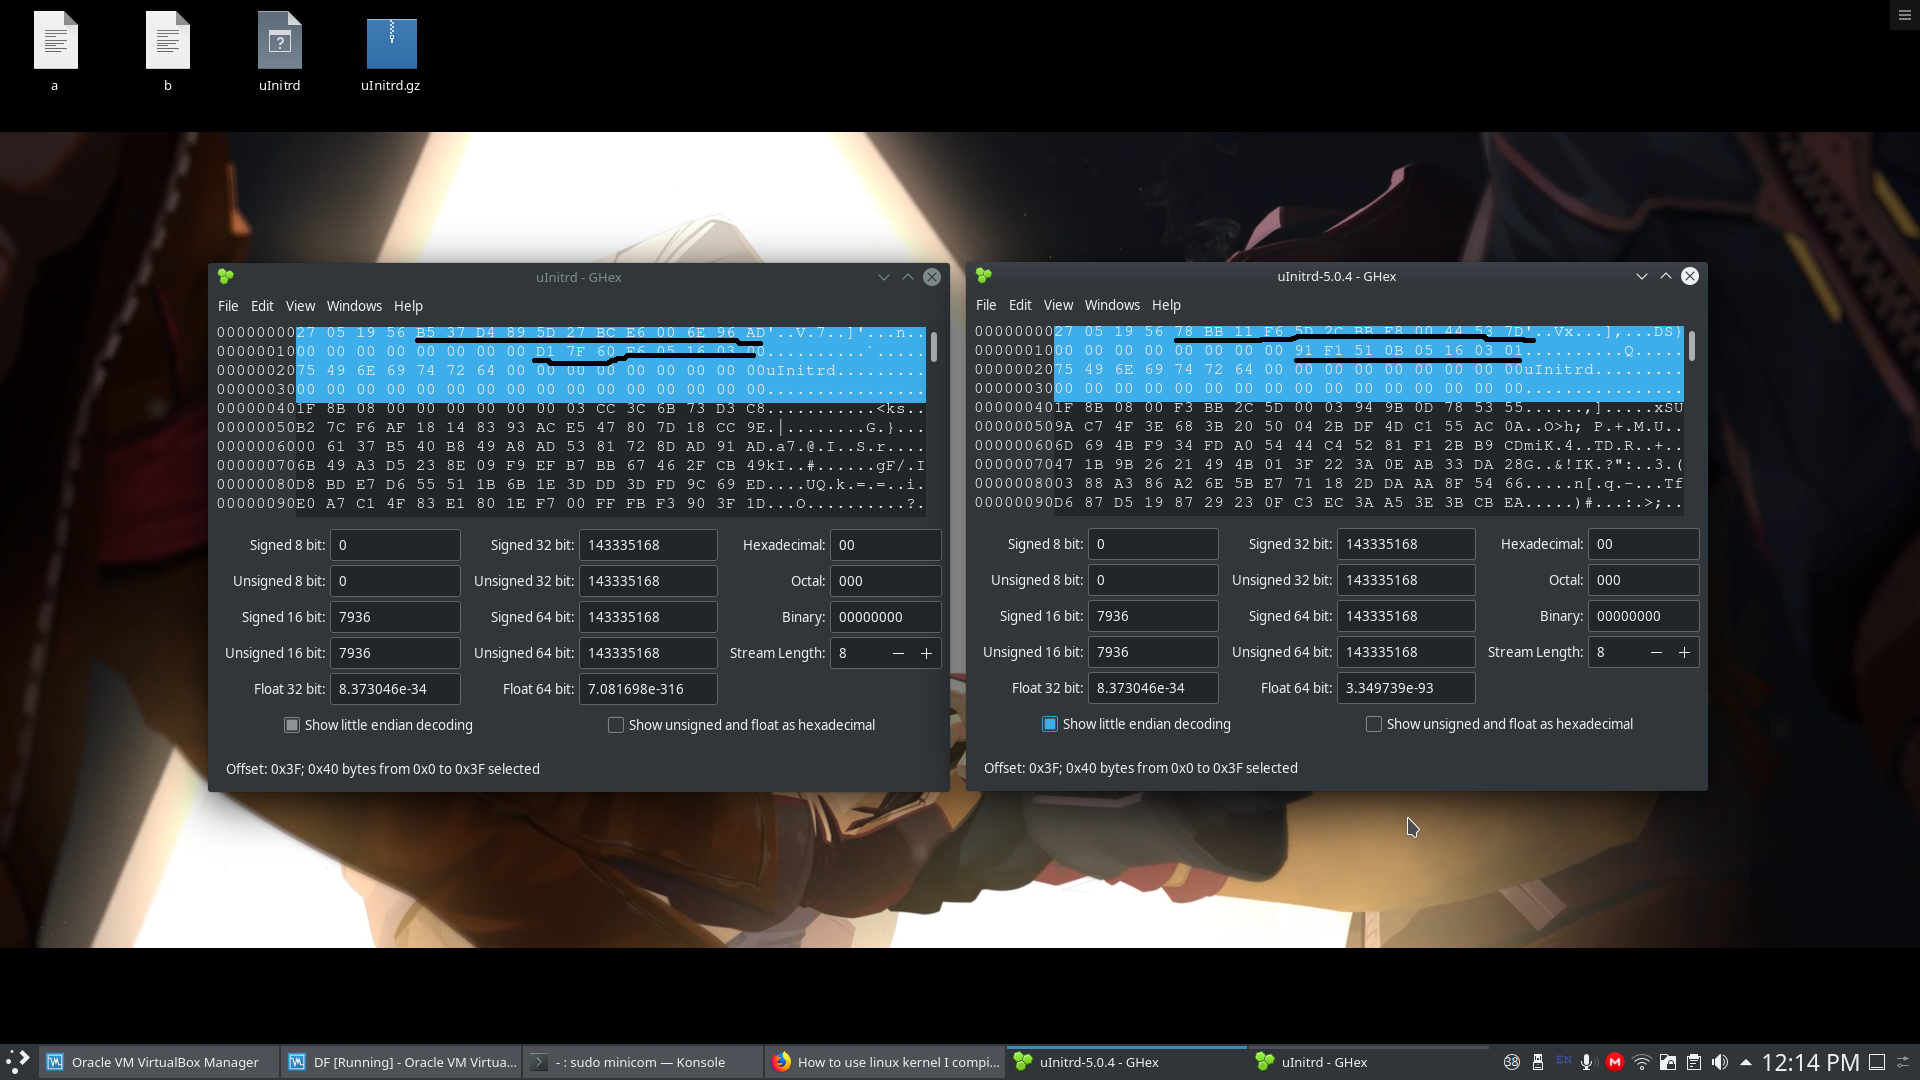The height and width of the screenshot is (1080, 1920).
Task: Click the GHex app icon in uInitrd-5.0.4 titlebar
Action: click(x=984, y=276)
